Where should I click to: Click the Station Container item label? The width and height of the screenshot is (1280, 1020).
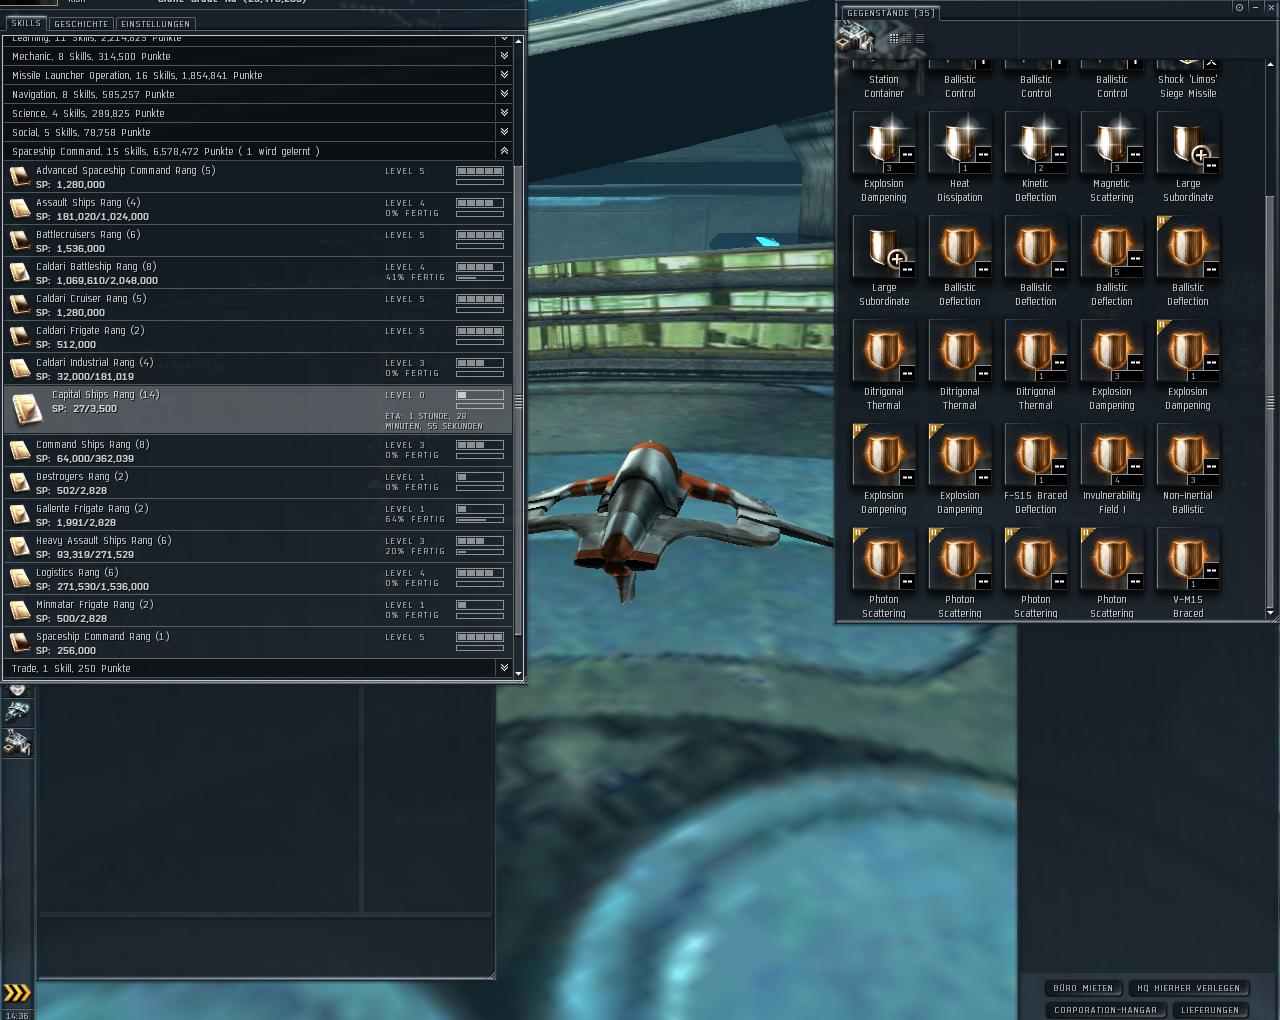[884, 87]
